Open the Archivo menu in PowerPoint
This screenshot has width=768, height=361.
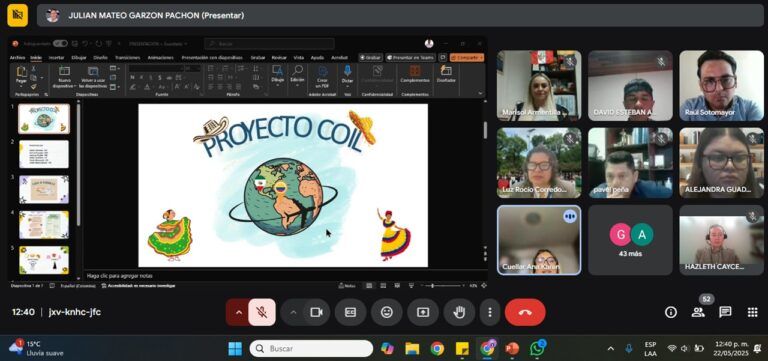click(17, 58)
